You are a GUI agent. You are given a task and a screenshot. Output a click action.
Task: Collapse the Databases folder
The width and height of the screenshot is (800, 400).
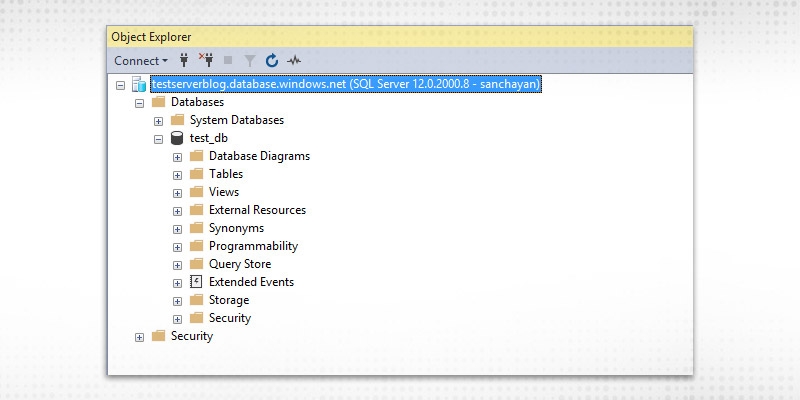click(139, 103)
